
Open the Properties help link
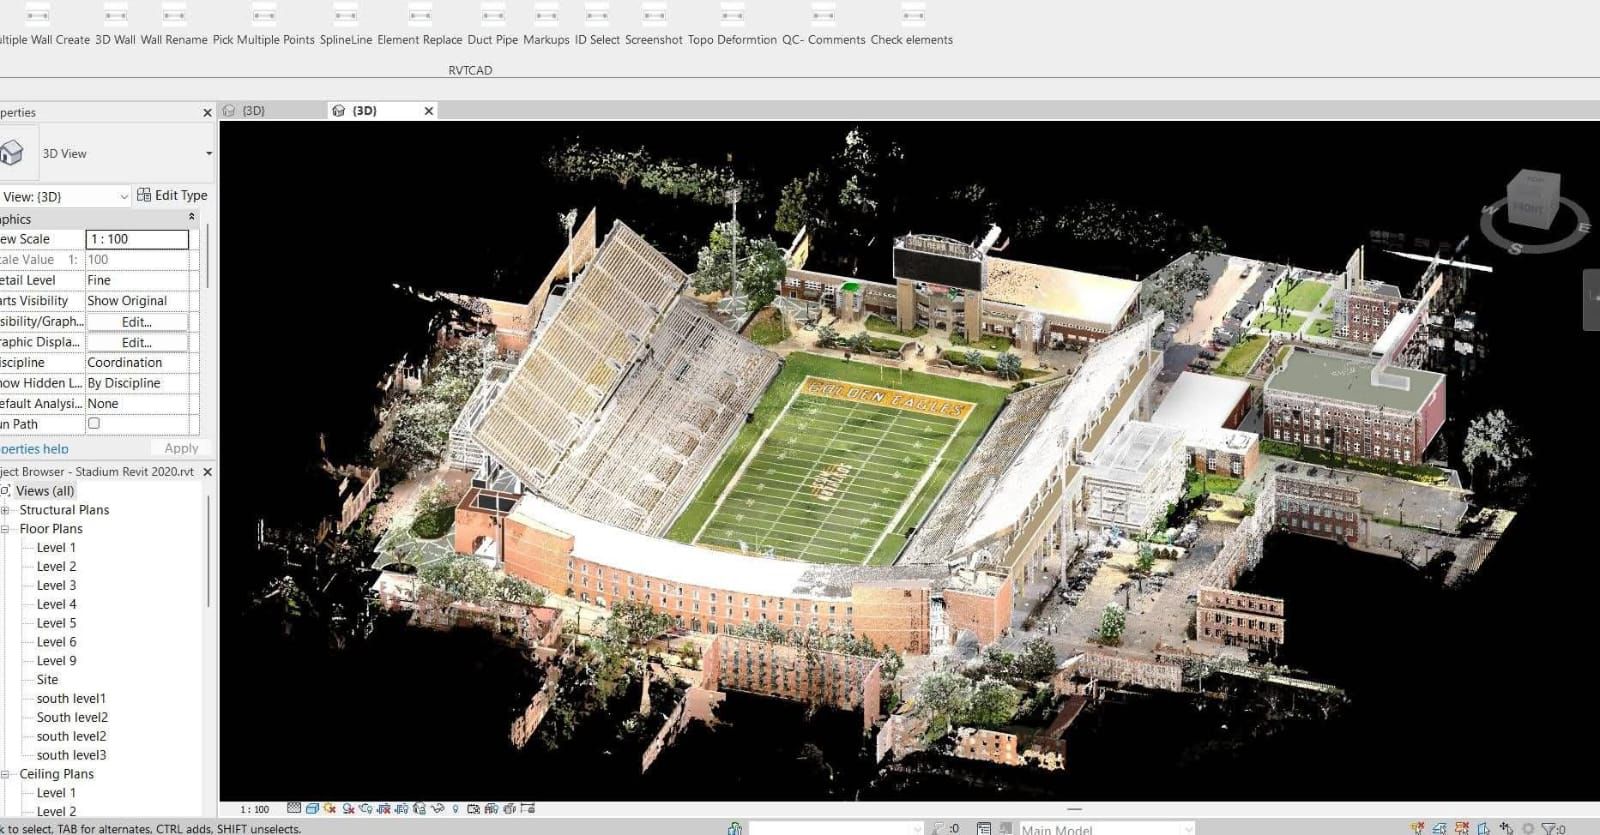[34, 449]
